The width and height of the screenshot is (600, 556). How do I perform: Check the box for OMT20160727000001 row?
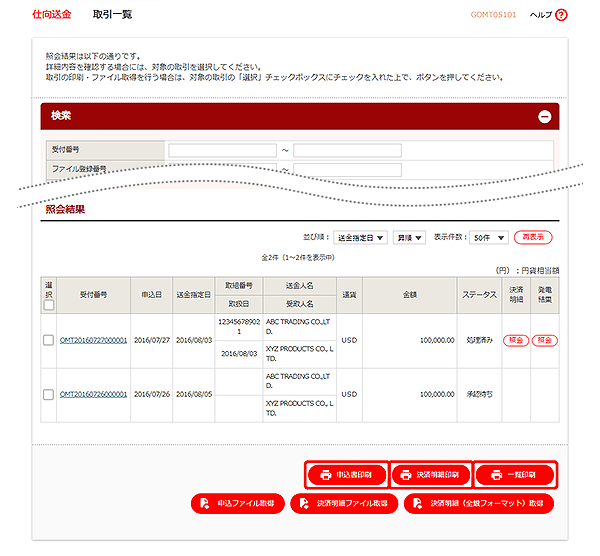tap(49, 340)
